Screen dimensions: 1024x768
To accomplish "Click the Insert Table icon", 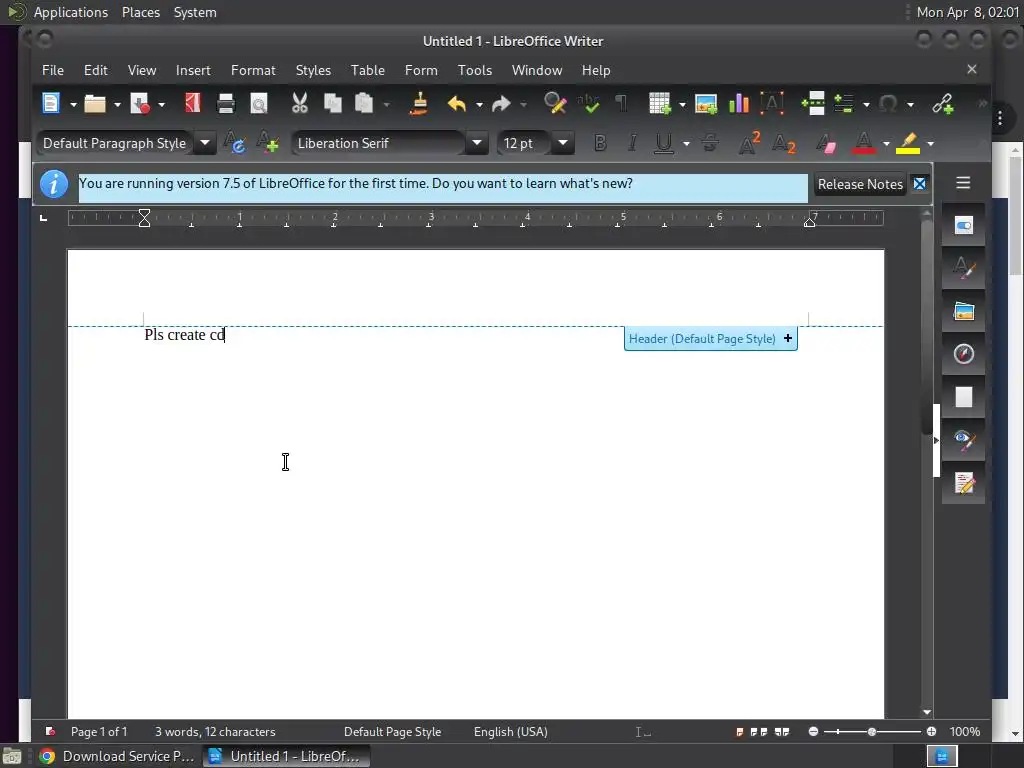I will point(660,103).
